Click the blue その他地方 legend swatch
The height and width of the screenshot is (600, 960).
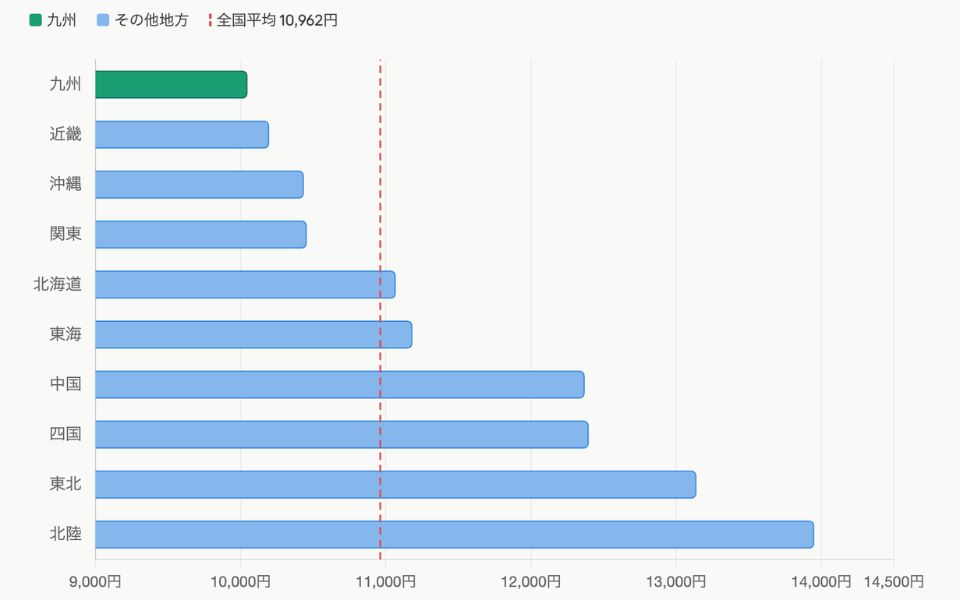(x=103, y=20)
